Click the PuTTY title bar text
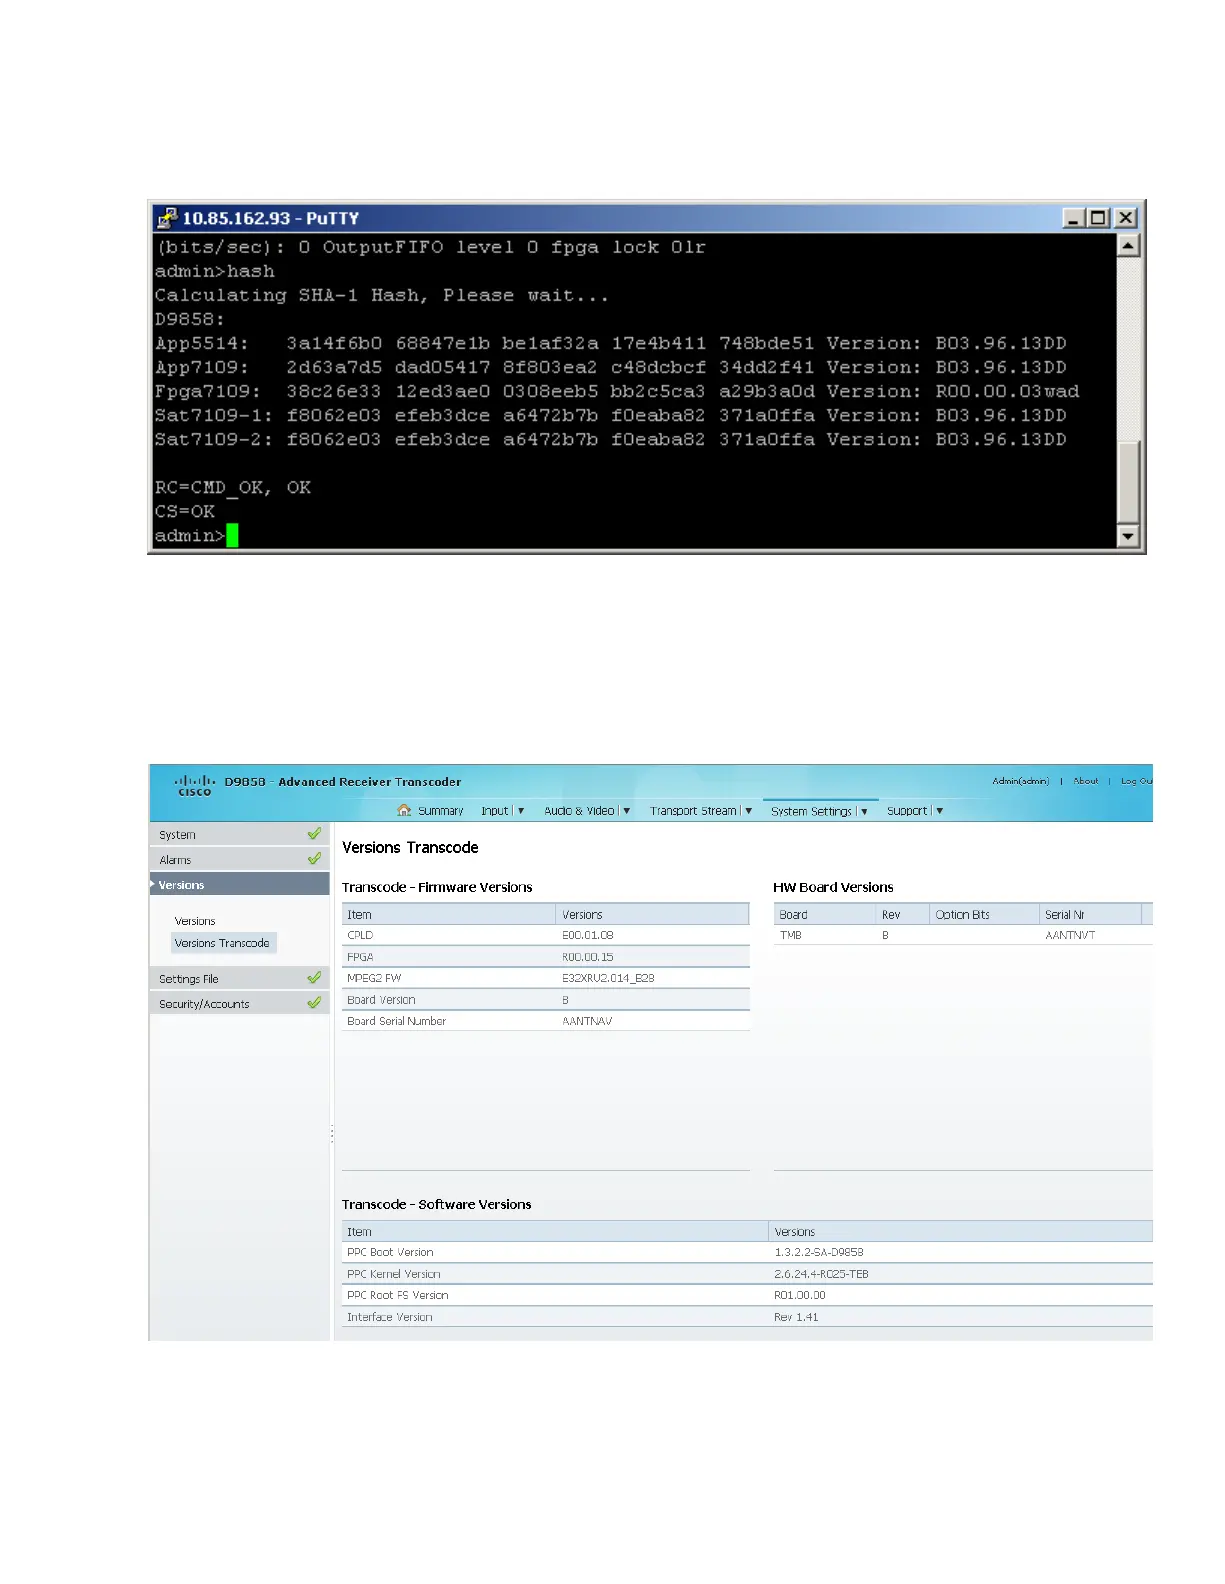The width and height of the screenshot is (1225, 1584). point(270,218)
